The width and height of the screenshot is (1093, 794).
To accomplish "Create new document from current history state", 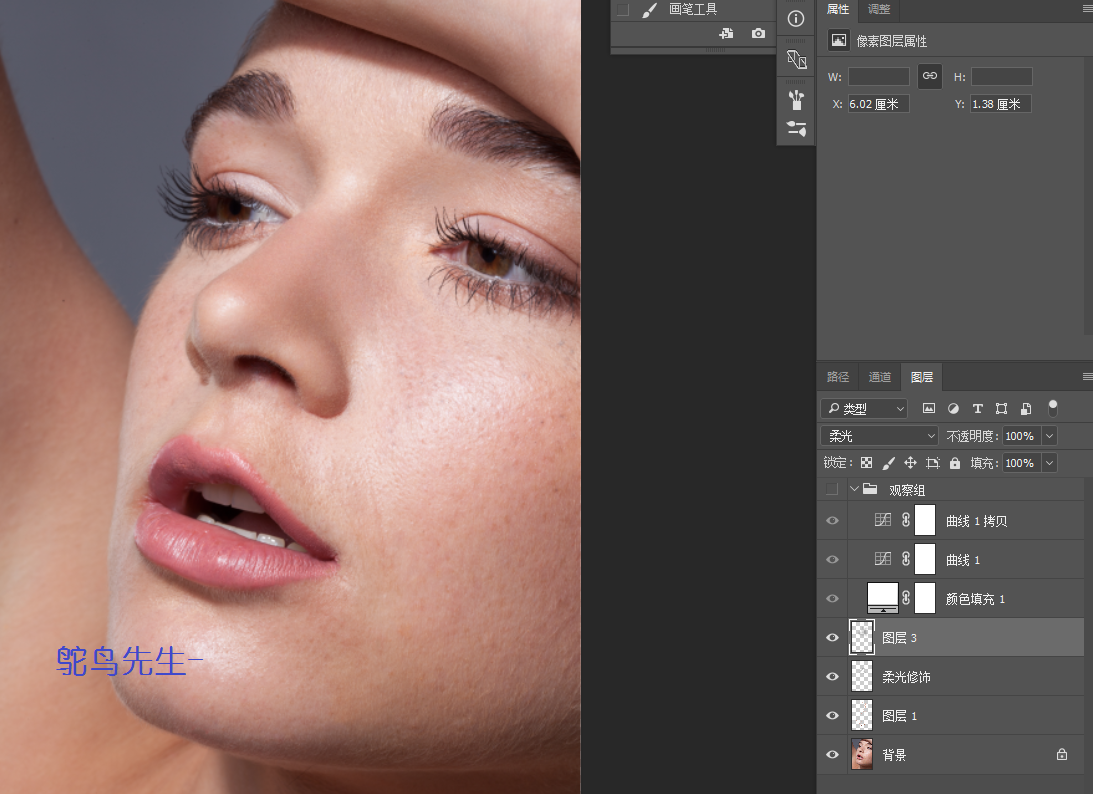I will [727, 33].
